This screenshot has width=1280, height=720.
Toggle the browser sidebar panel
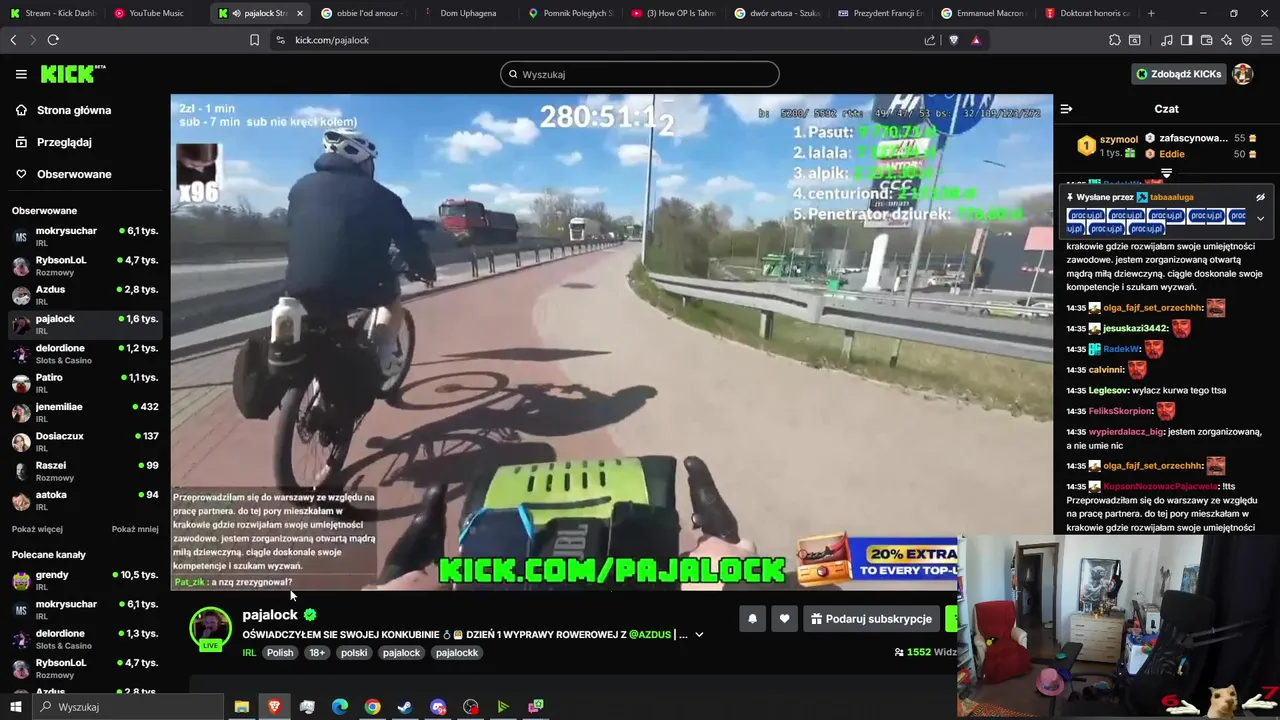(1186, 40)
